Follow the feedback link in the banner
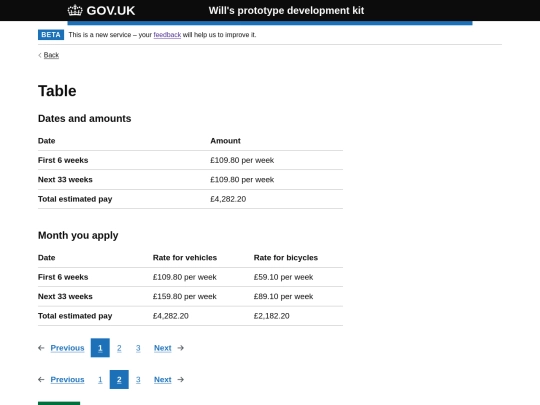Screen dimensions: 540x405 167,35
